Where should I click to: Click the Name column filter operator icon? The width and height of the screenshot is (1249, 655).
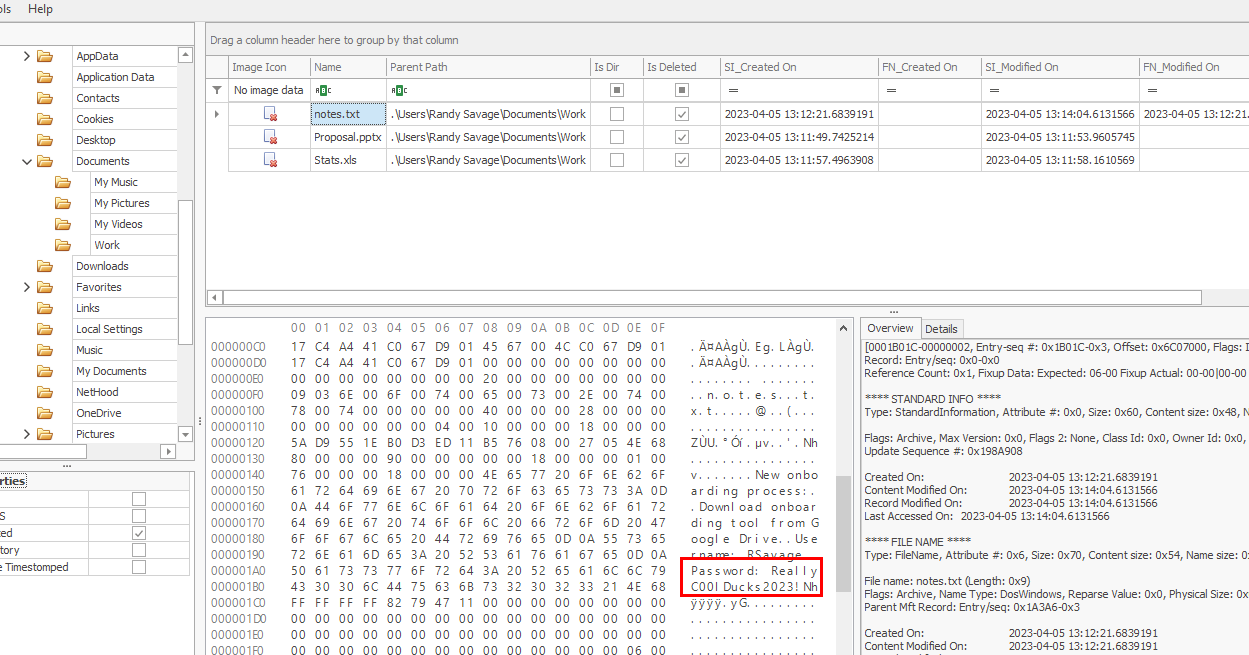(323, 90)
